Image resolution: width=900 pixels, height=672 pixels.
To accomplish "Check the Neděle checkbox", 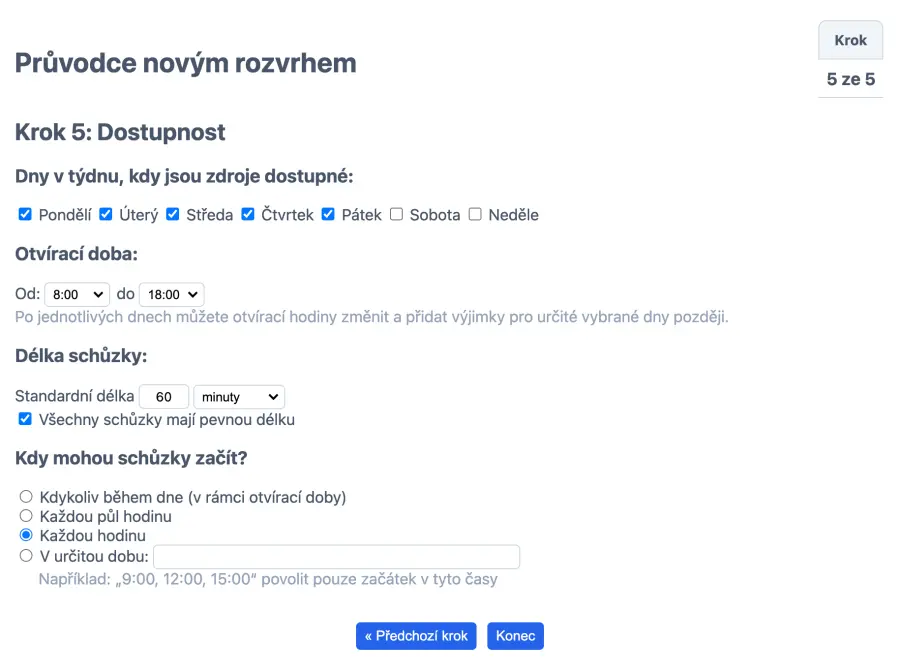I will [476, 214].
